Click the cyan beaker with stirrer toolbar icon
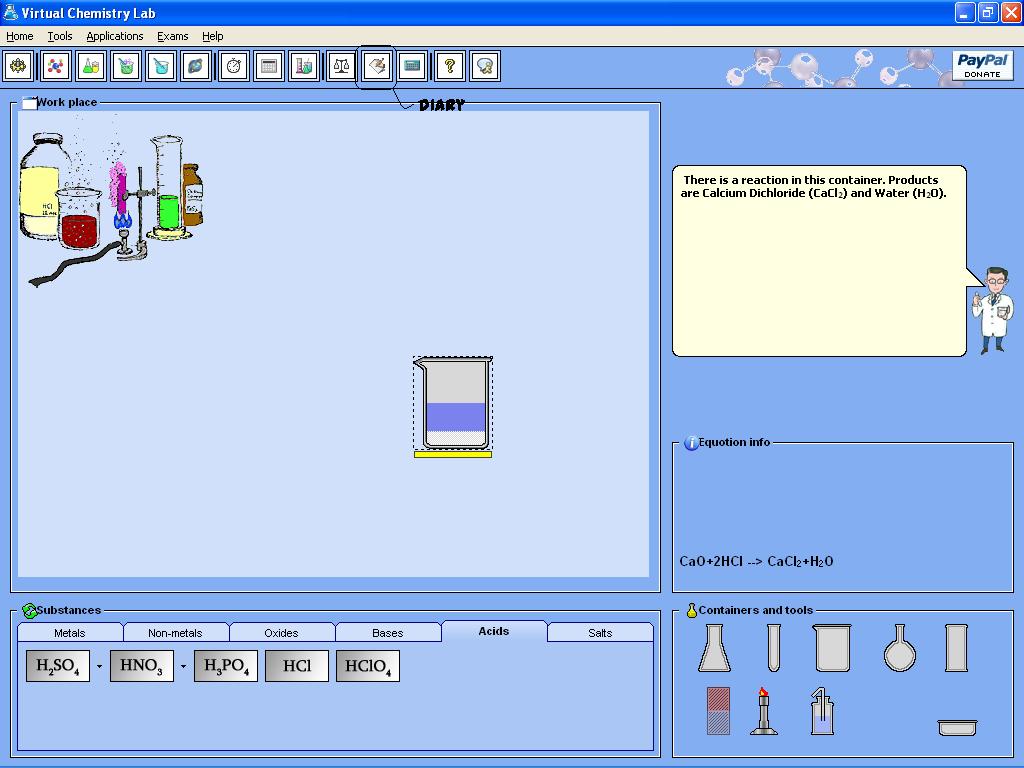 (161, 66)
